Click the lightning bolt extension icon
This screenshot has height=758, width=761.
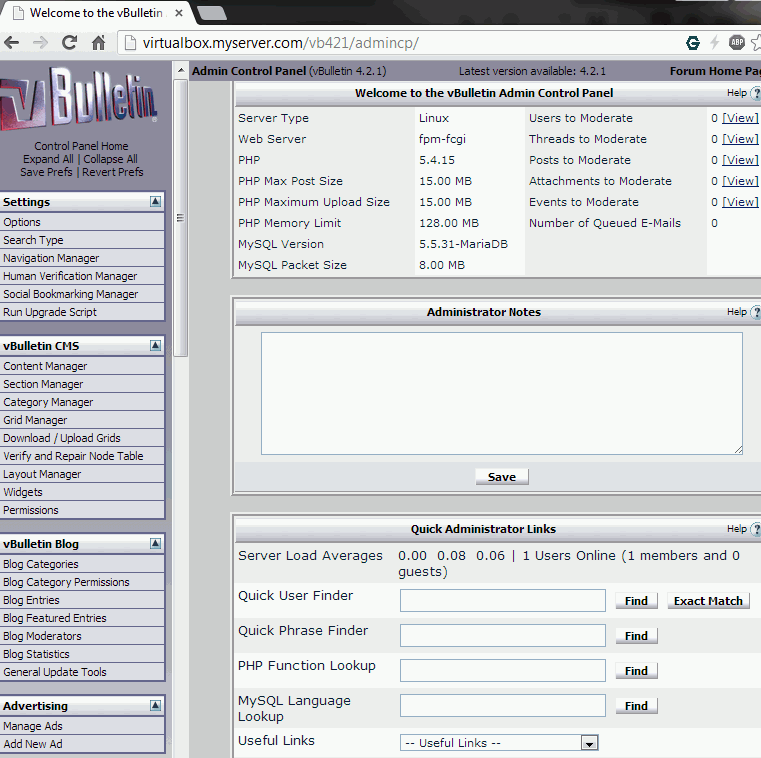(x=714, y=43)
